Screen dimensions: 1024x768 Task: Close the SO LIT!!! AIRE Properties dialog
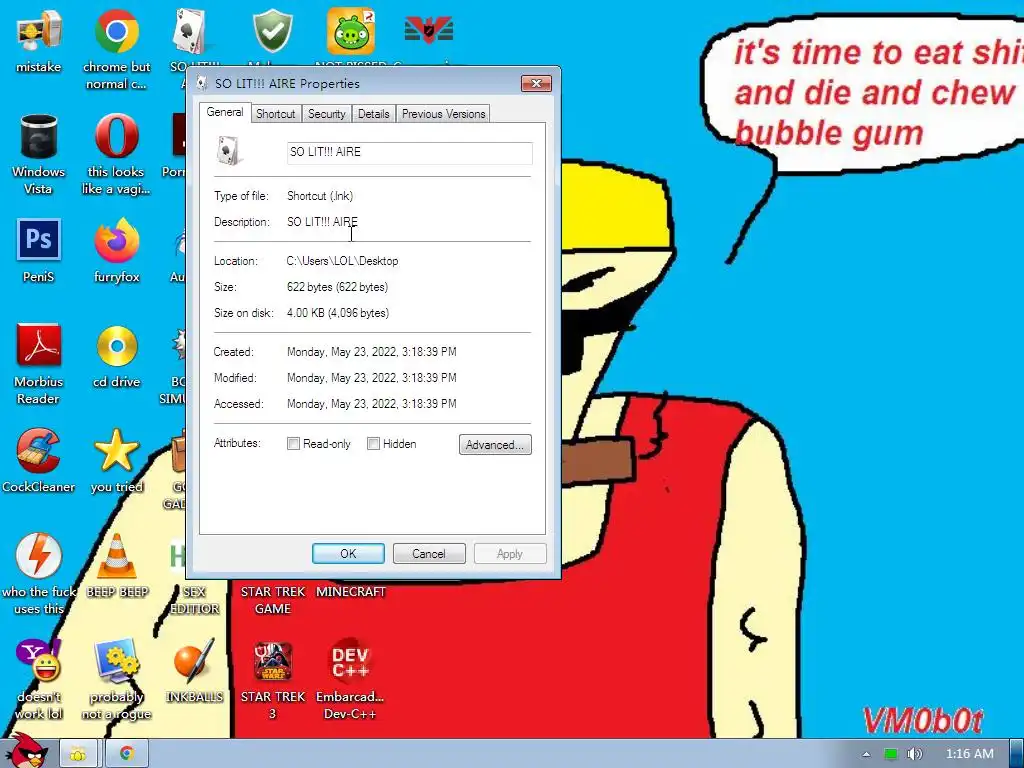coord(536,83)
